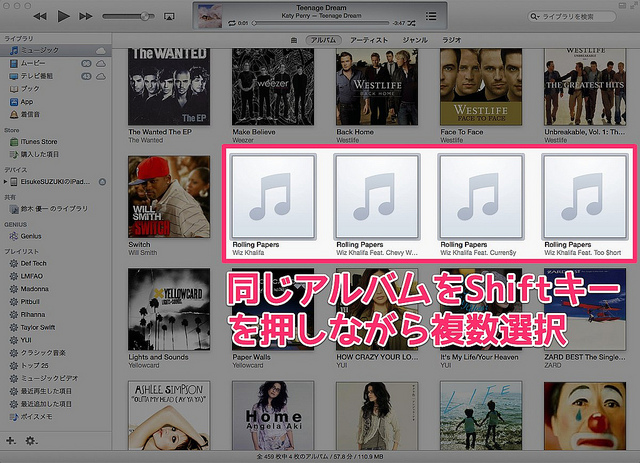Screen dimensions: 640x463
Task: Click the Teenage Dream now-playing artwork
Action: (210, 16)
